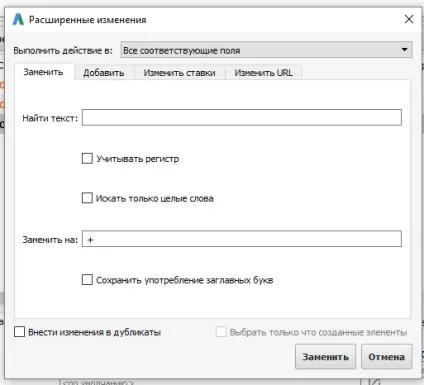
Task: Click the 'Заменить' button
Action: click(x=325, y=357)
